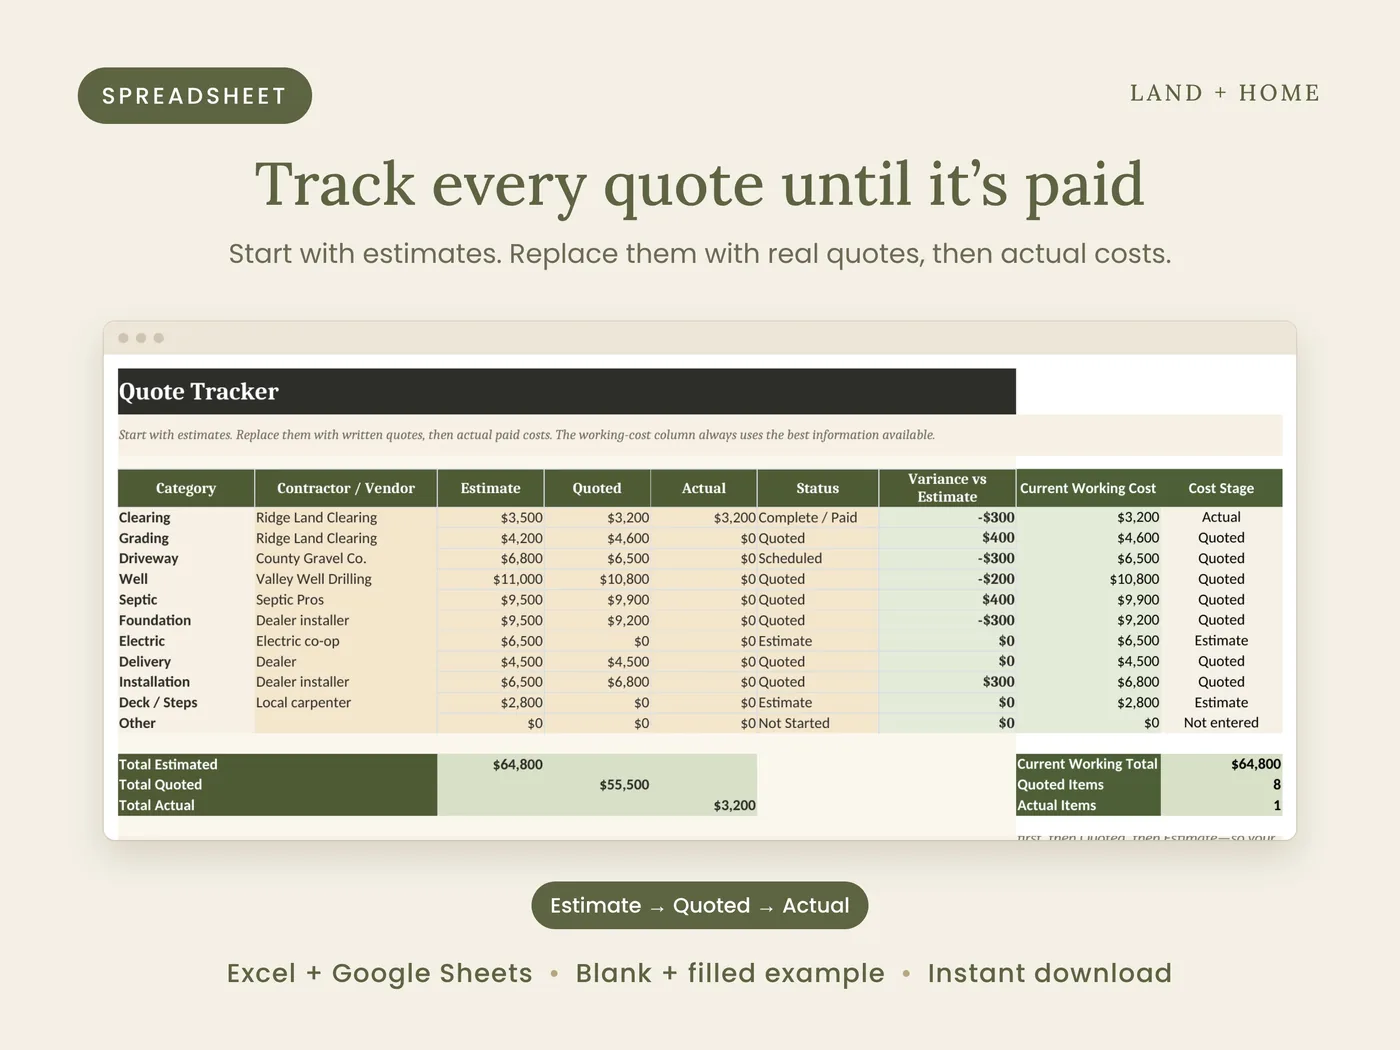Click the Installation category cell

[186, 682]
